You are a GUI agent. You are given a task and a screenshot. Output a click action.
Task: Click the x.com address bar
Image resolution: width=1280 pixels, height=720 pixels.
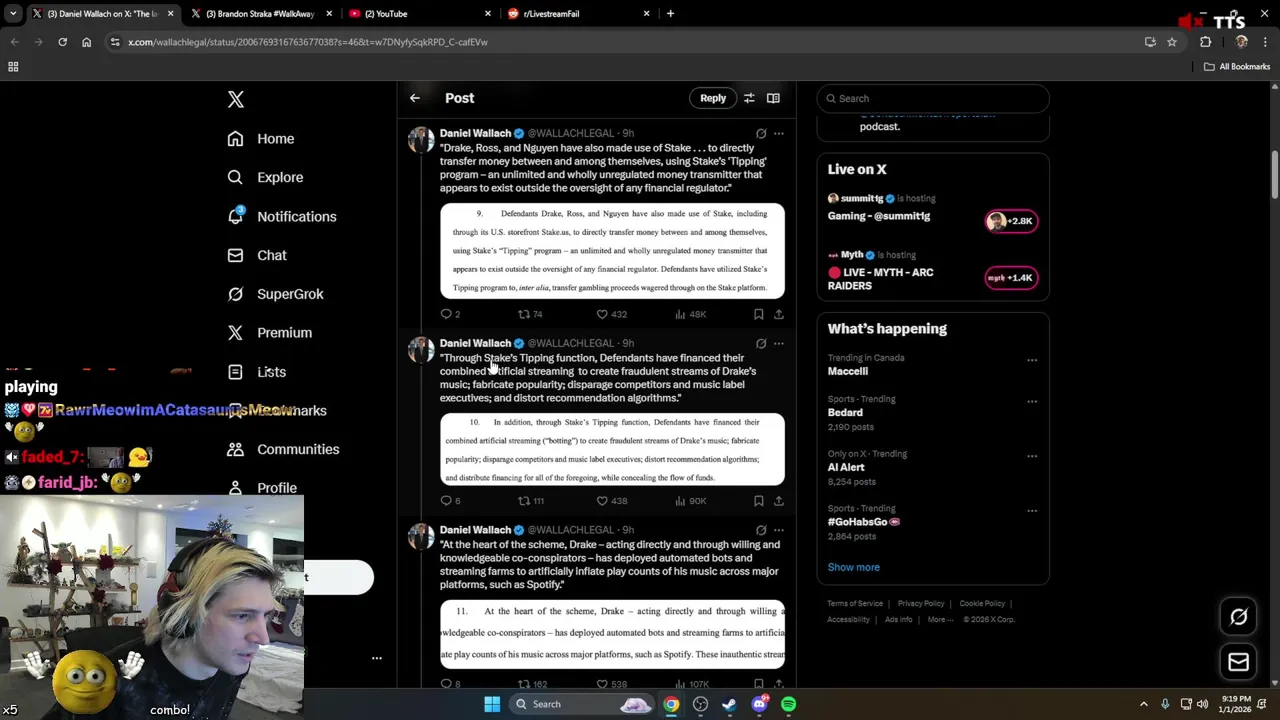coord(630,42)
